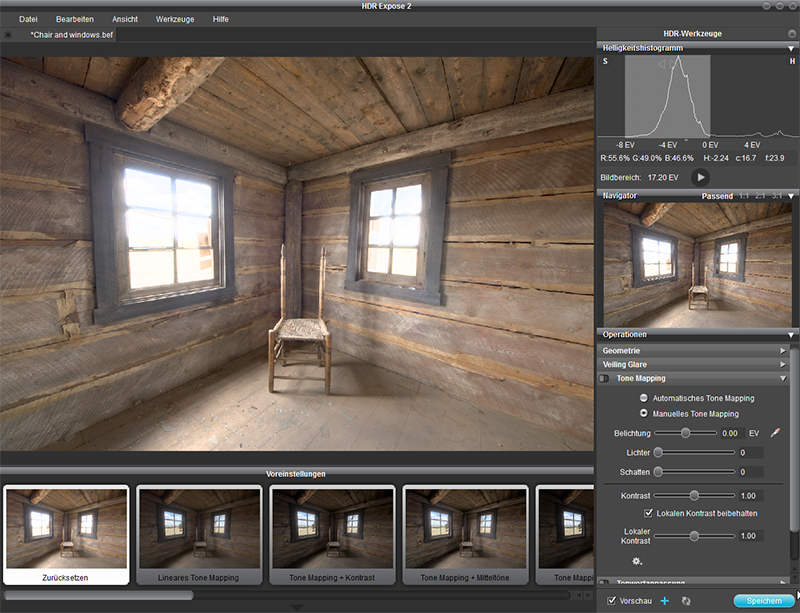Click the Belichtung eyedropper icon

(775, 433)
